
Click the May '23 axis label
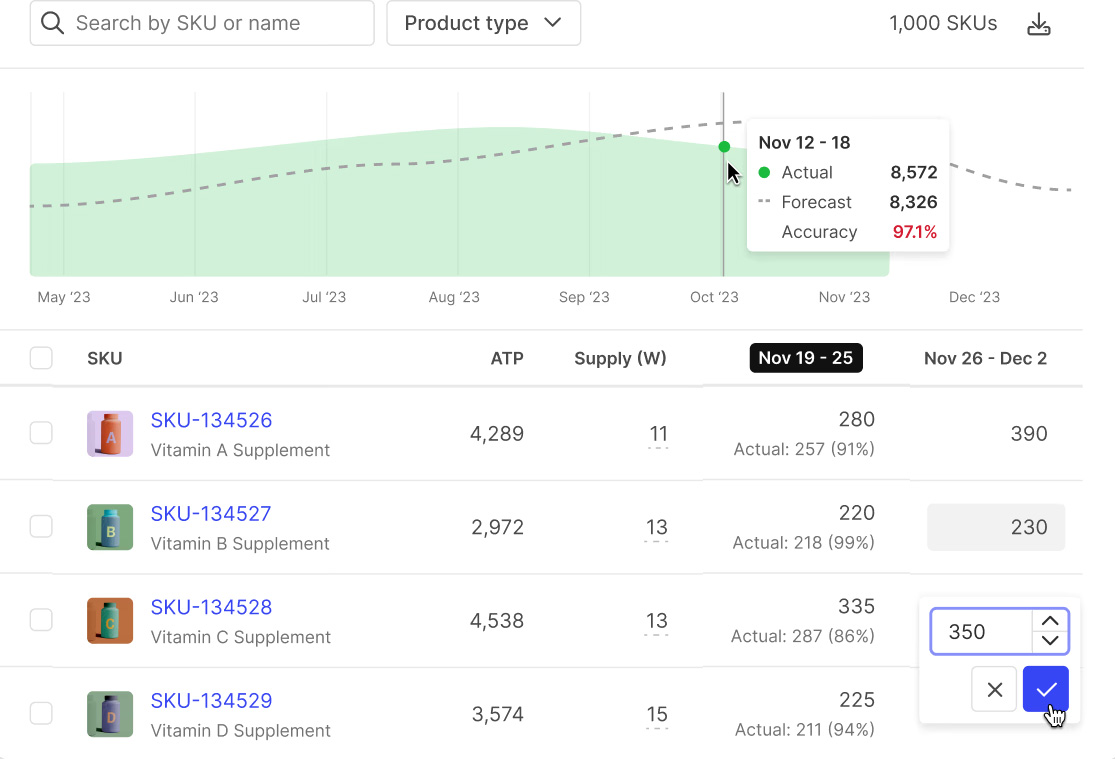coord(64,297)
